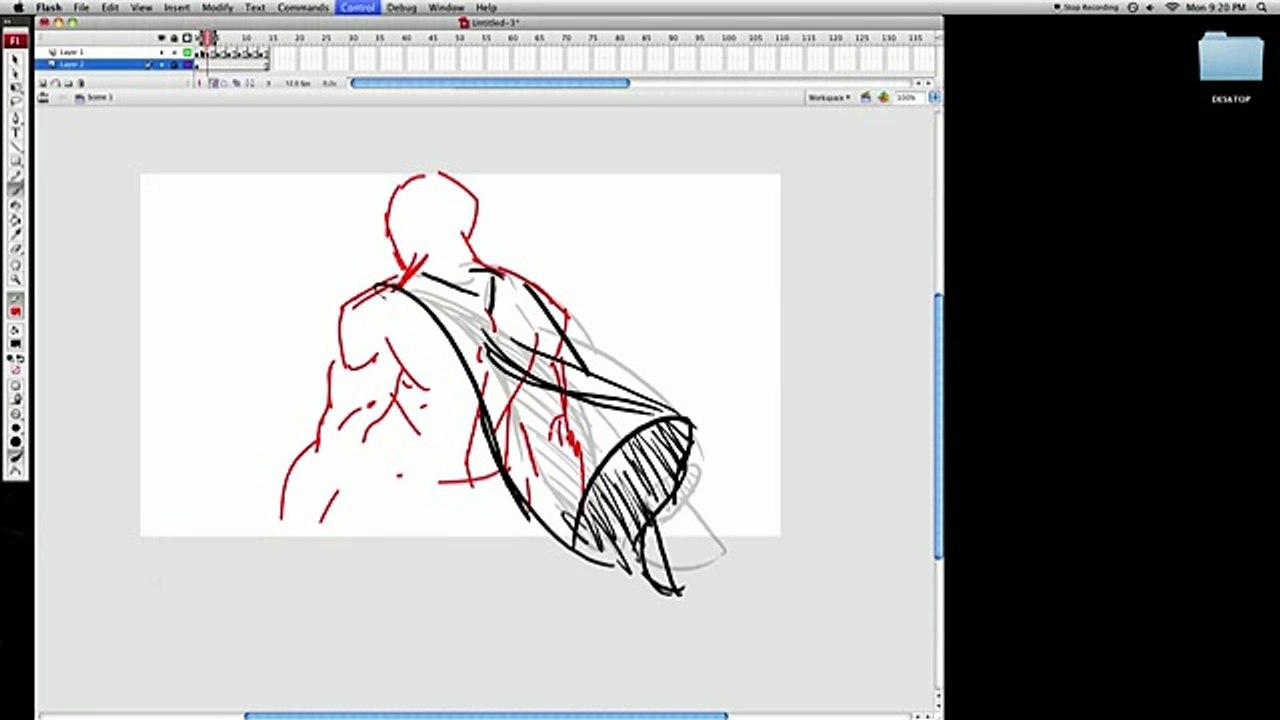Screen dimensions: 1280x720
Task: Toggle lock dot for Layer 1
Action: (x=174, y=52)
